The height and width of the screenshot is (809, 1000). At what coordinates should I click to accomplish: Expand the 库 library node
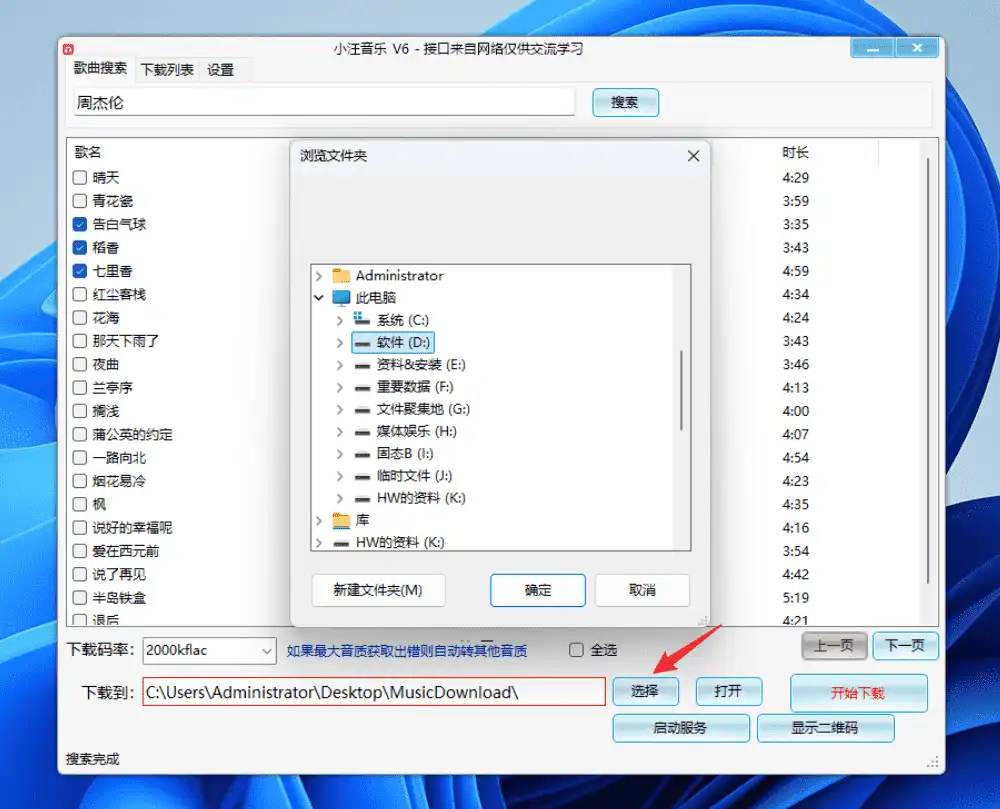tap(319, 521)
